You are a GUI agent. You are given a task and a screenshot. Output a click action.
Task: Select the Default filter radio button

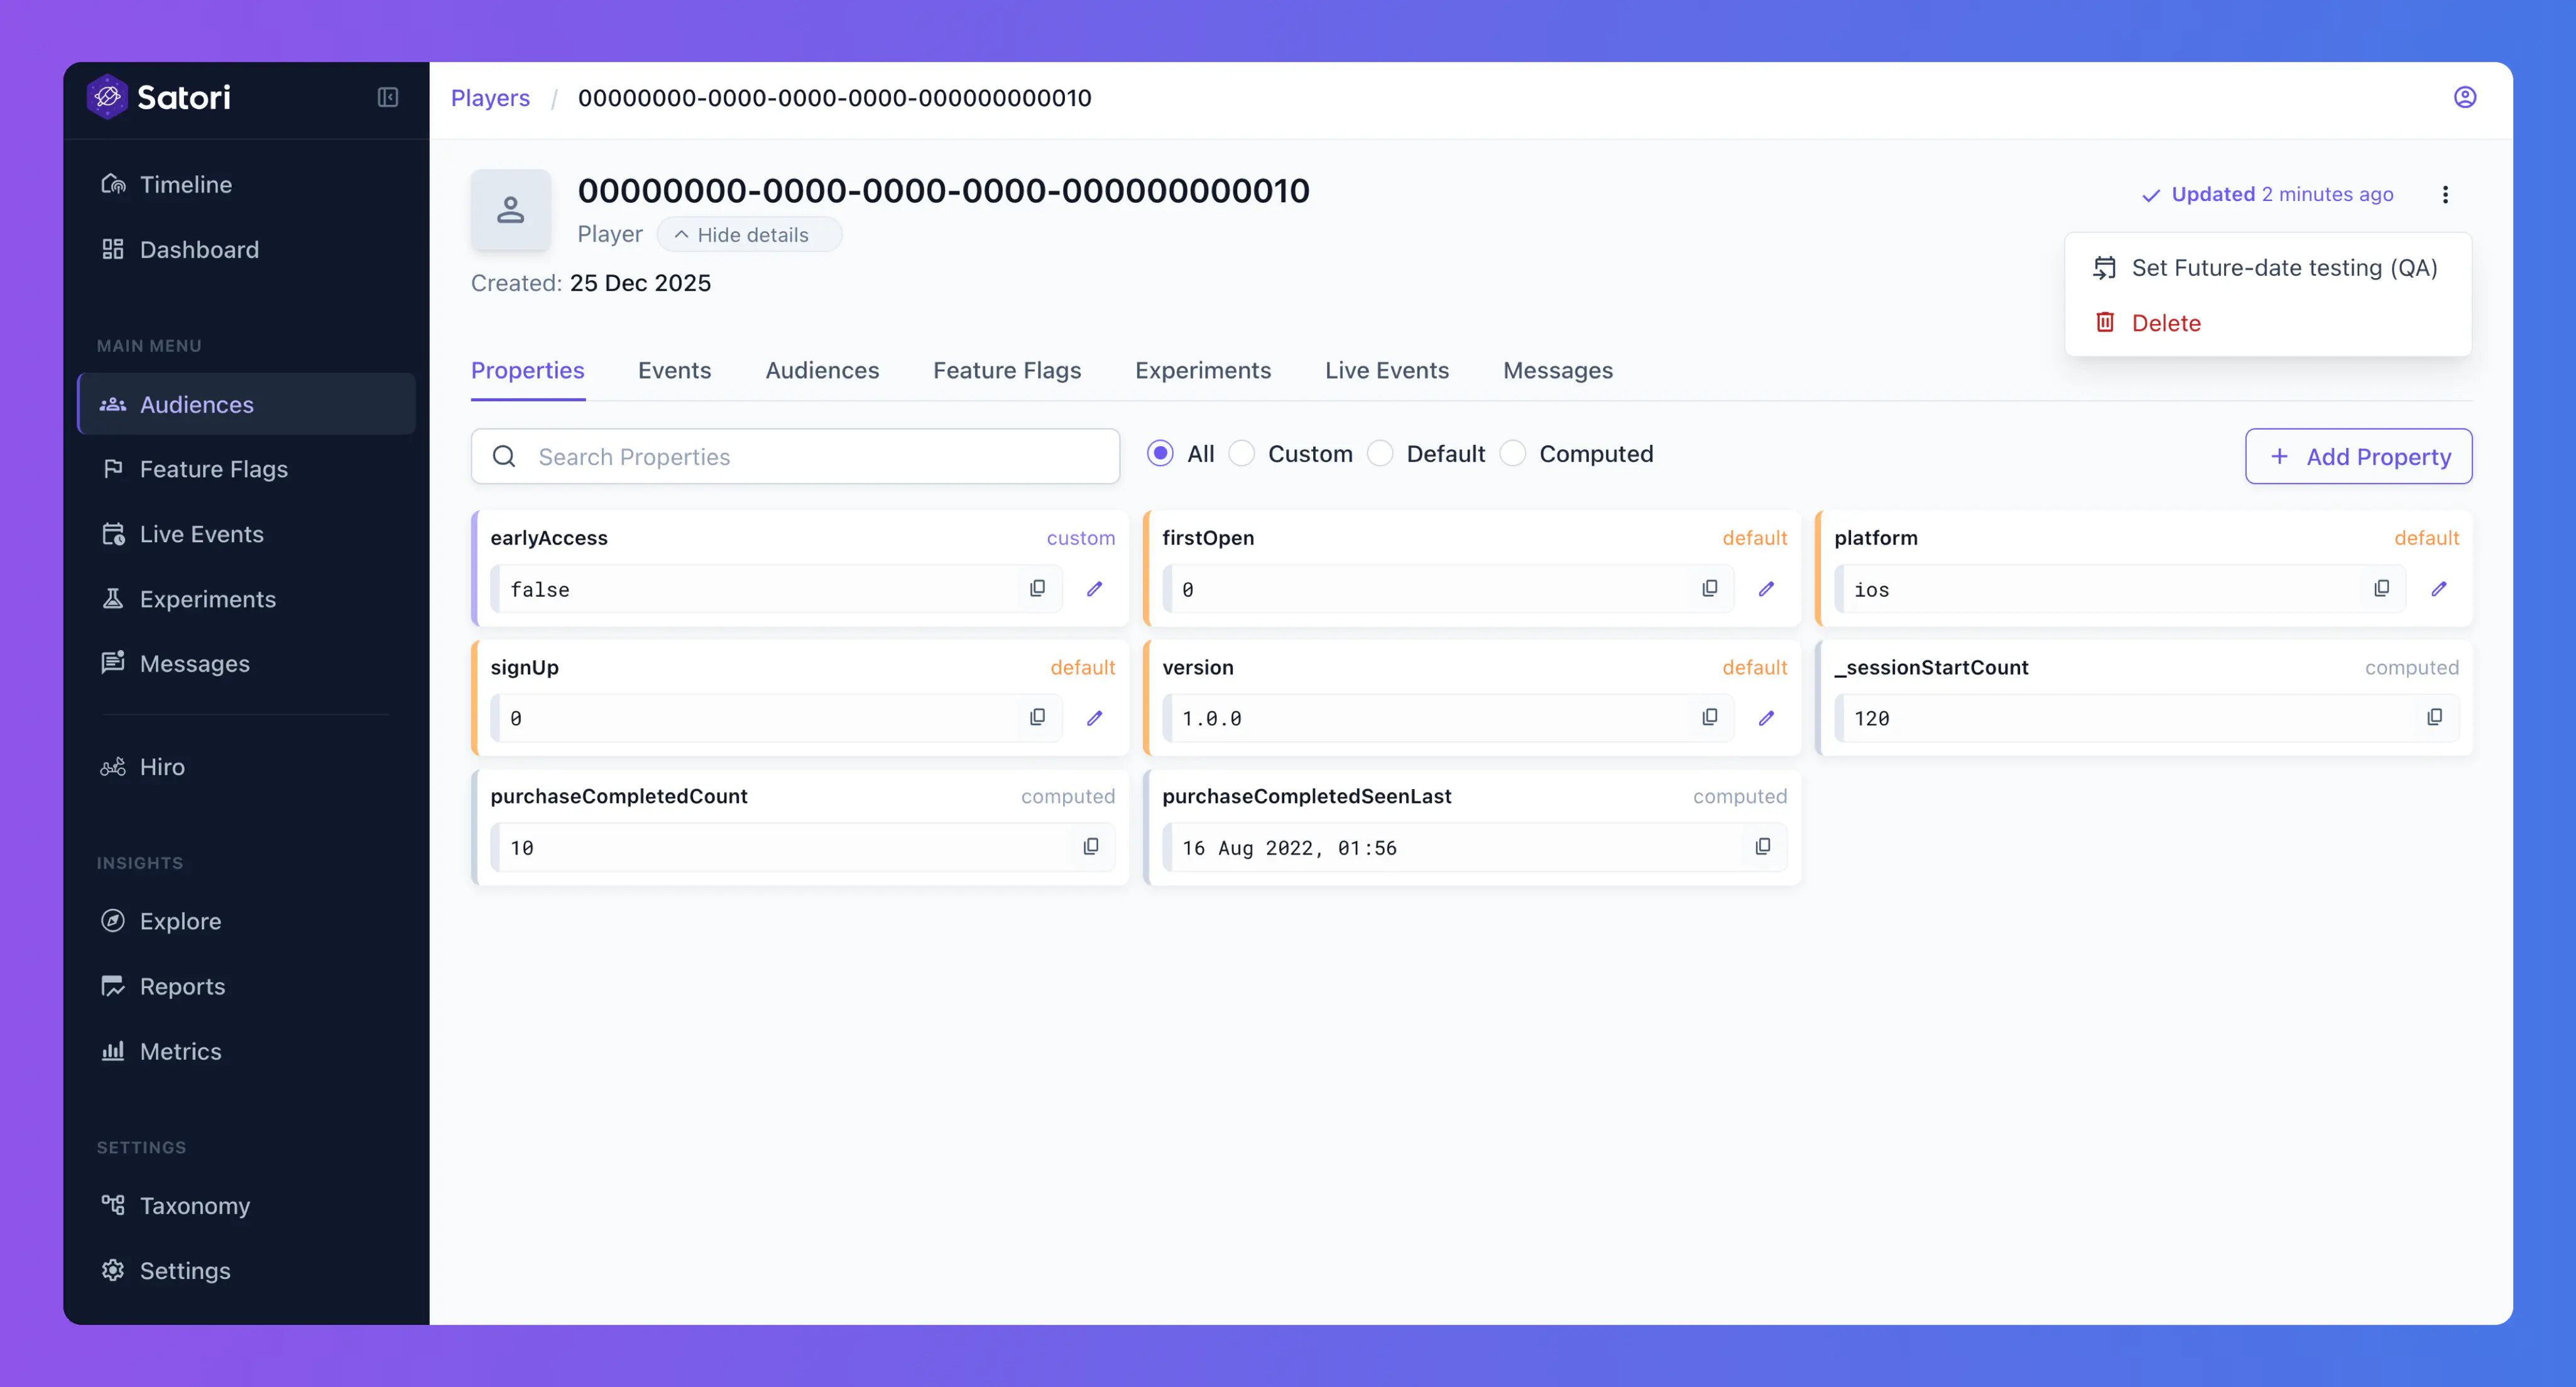(x=1380, y=454)
